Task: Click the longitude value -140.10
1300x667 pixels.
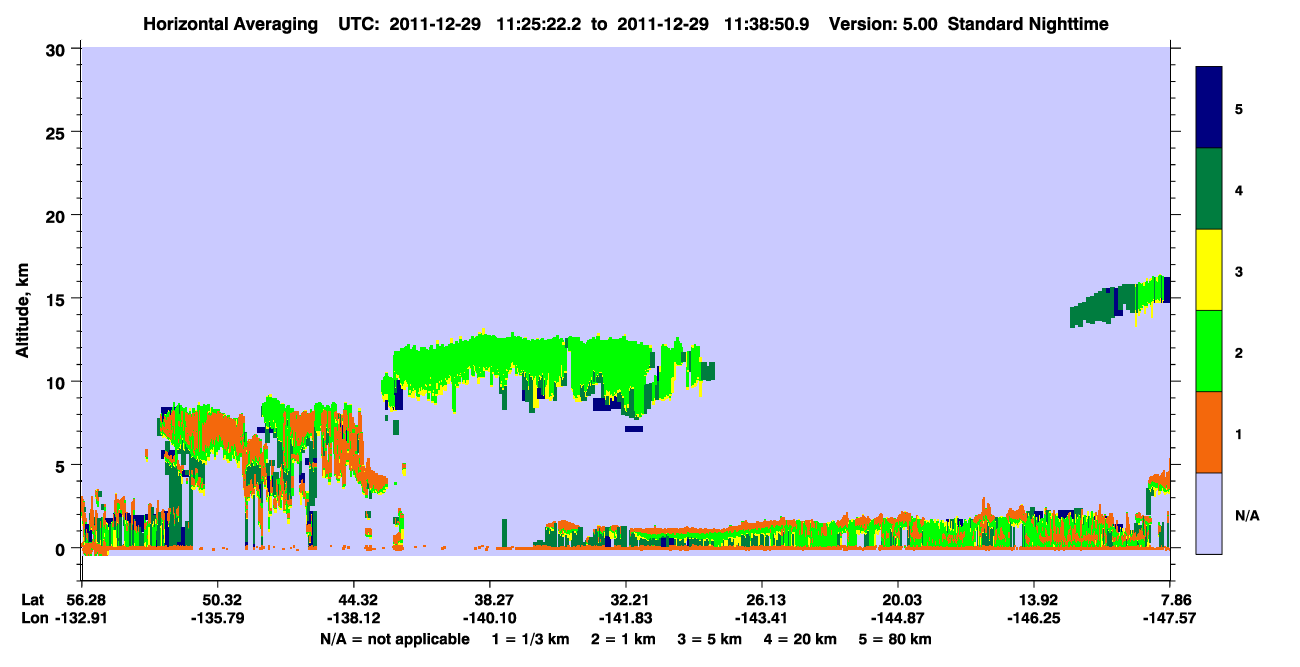Action: click(x=490, y=619)
